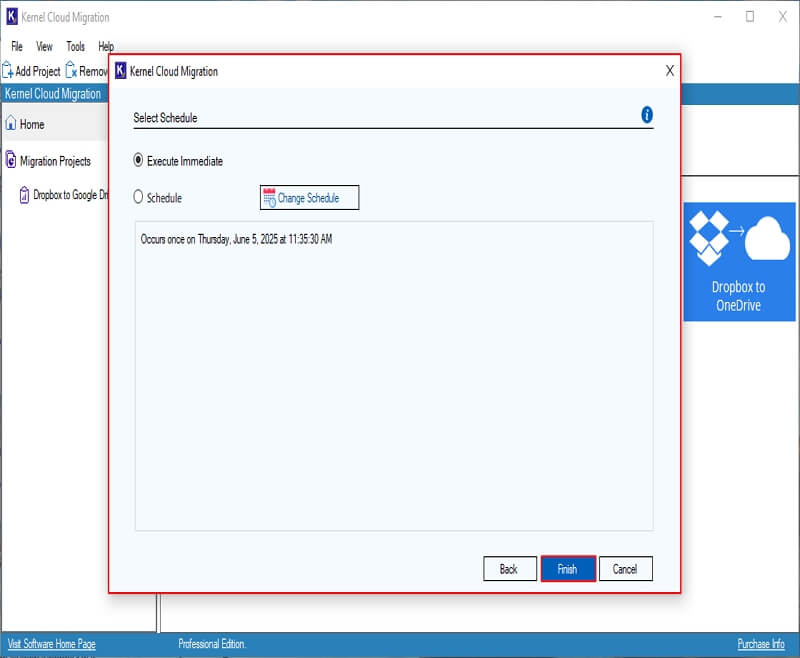This screenshot has height=658, width=800.
Task: Click the Remove project toolbar button
Action: tap(87, 71)
